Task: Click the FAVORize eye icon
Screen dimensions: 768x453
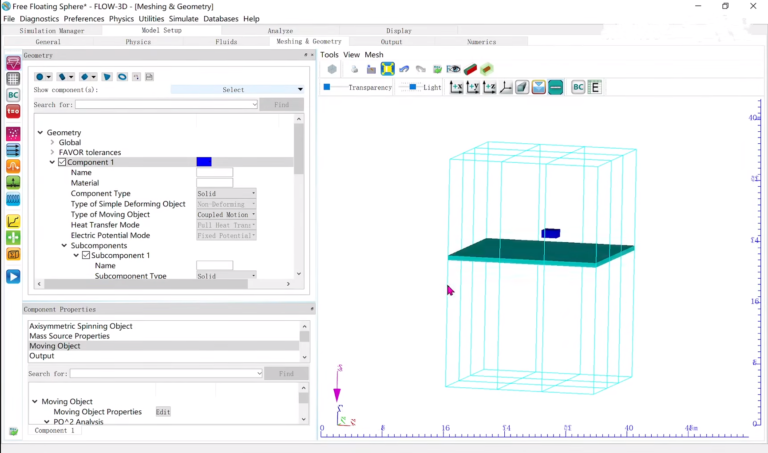Action: click(454, 69)
